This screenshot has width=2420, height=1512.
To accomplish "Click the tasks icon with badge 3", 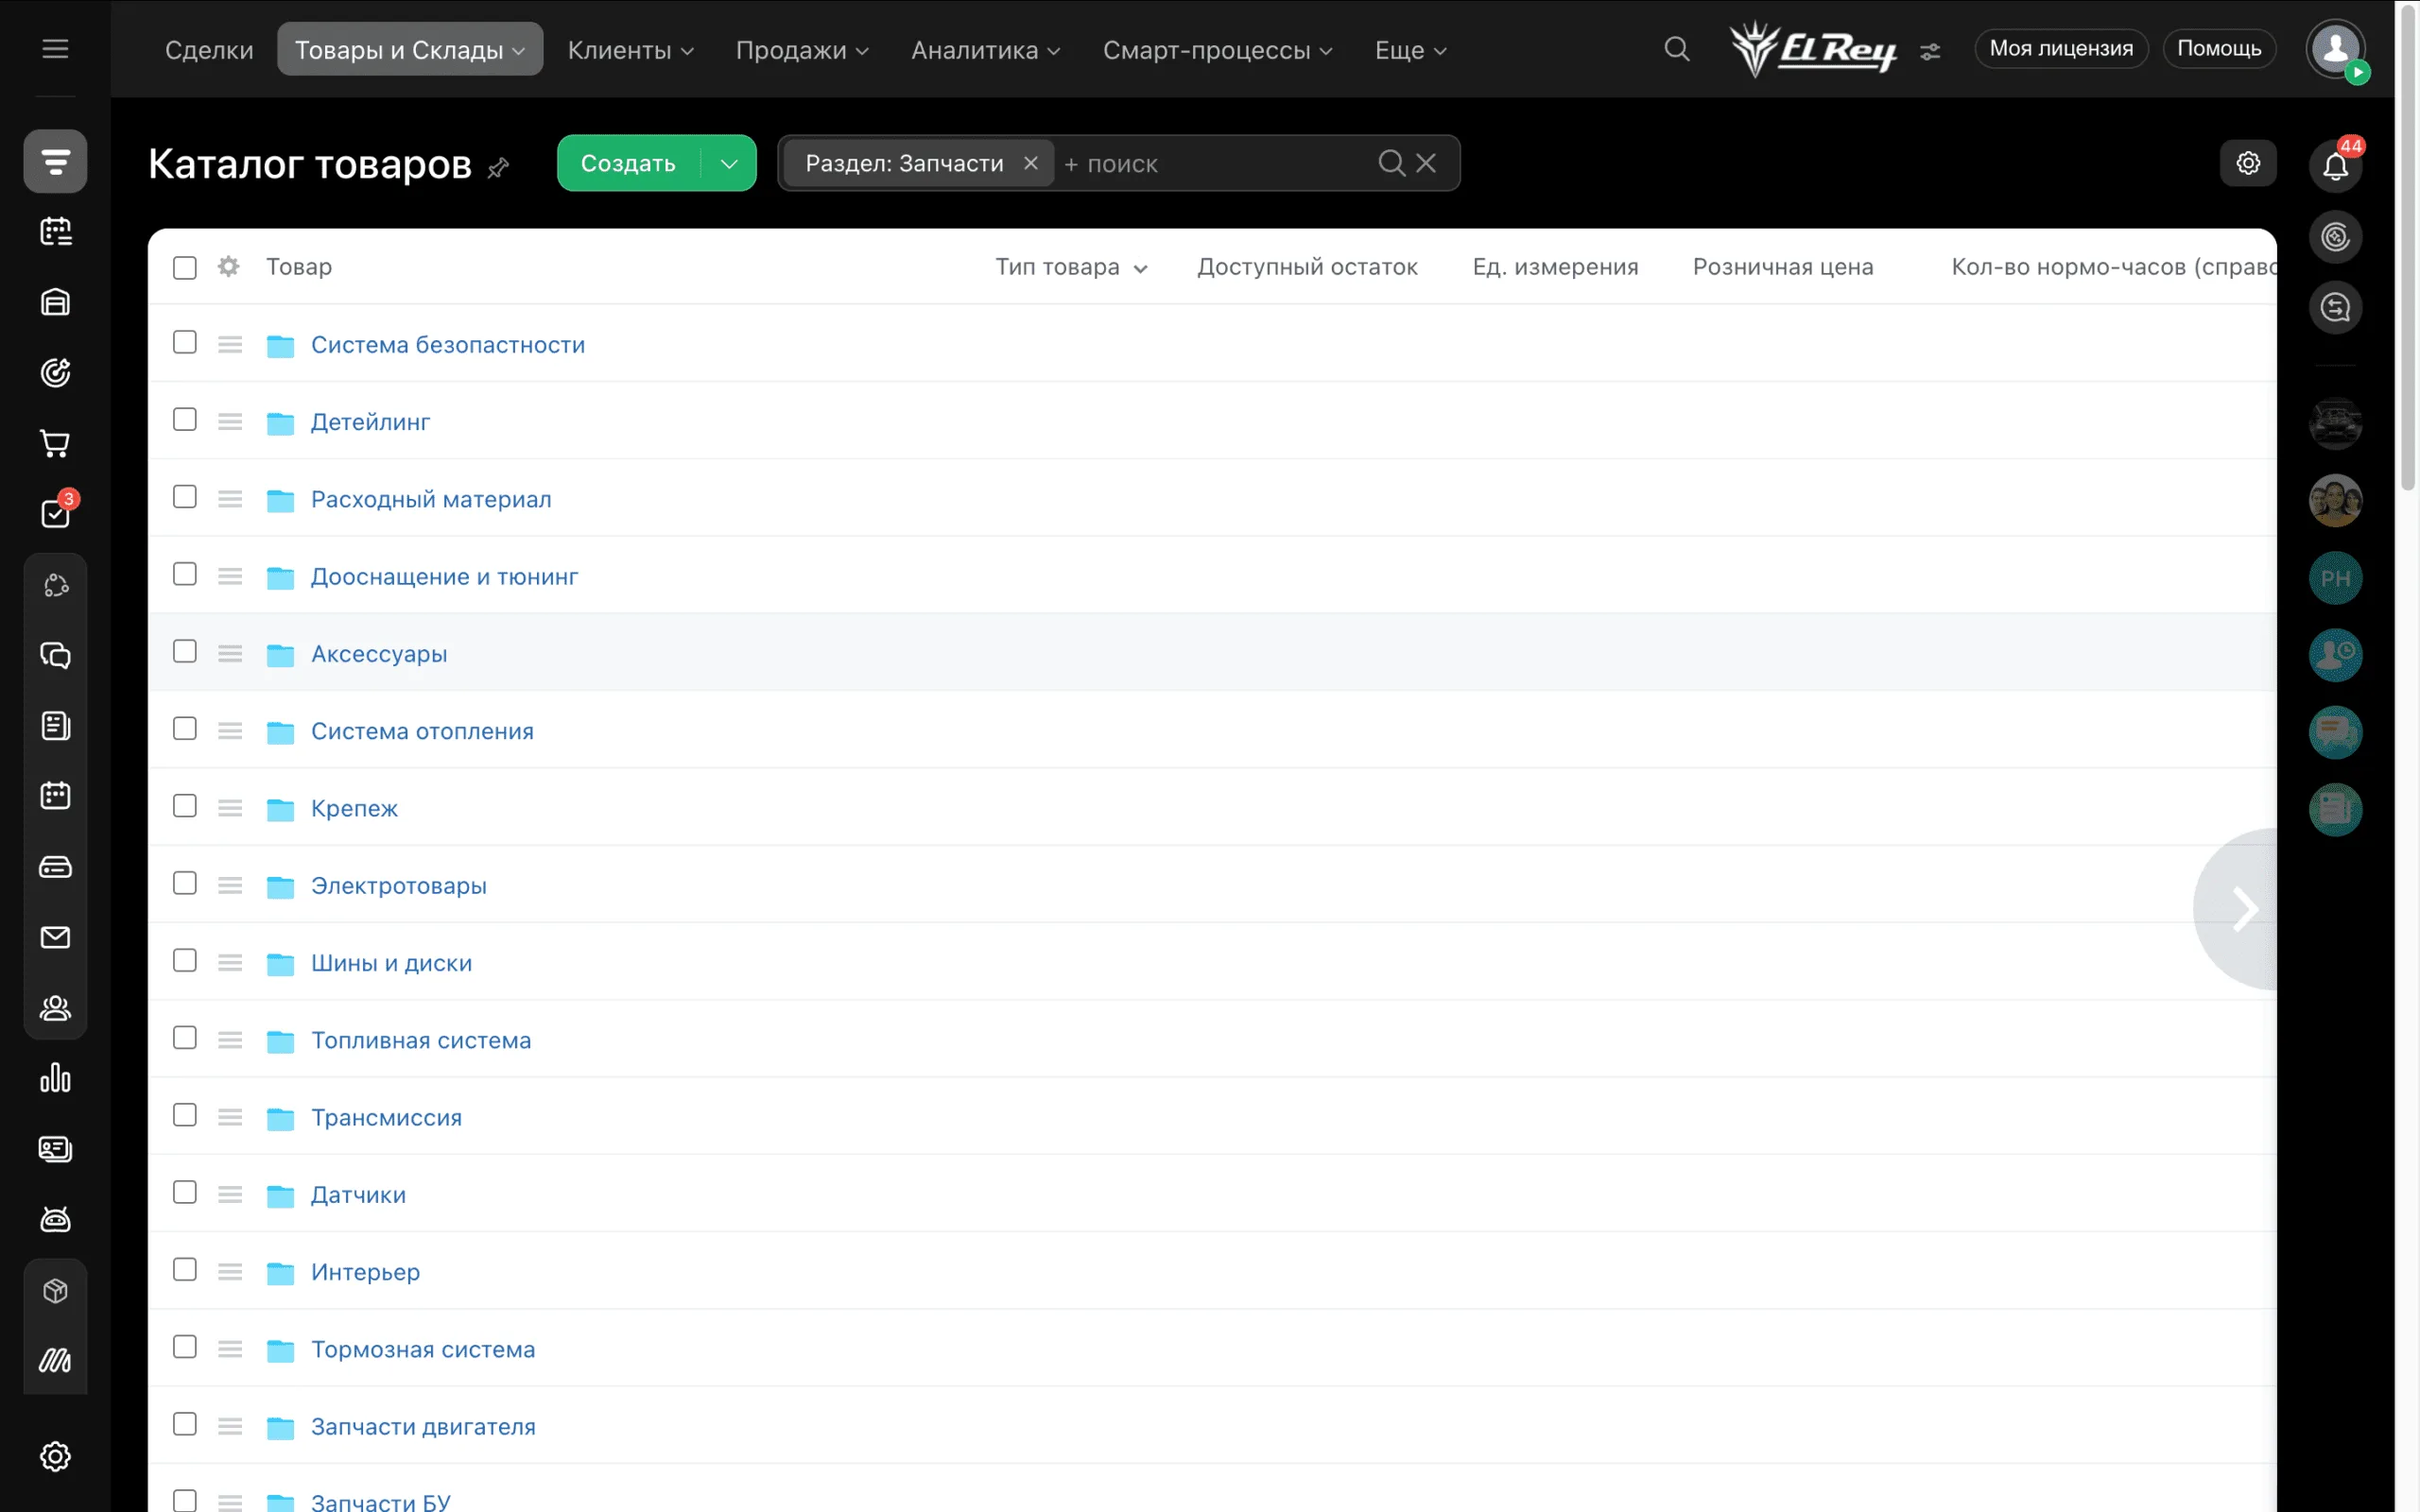I will [56, 513].
